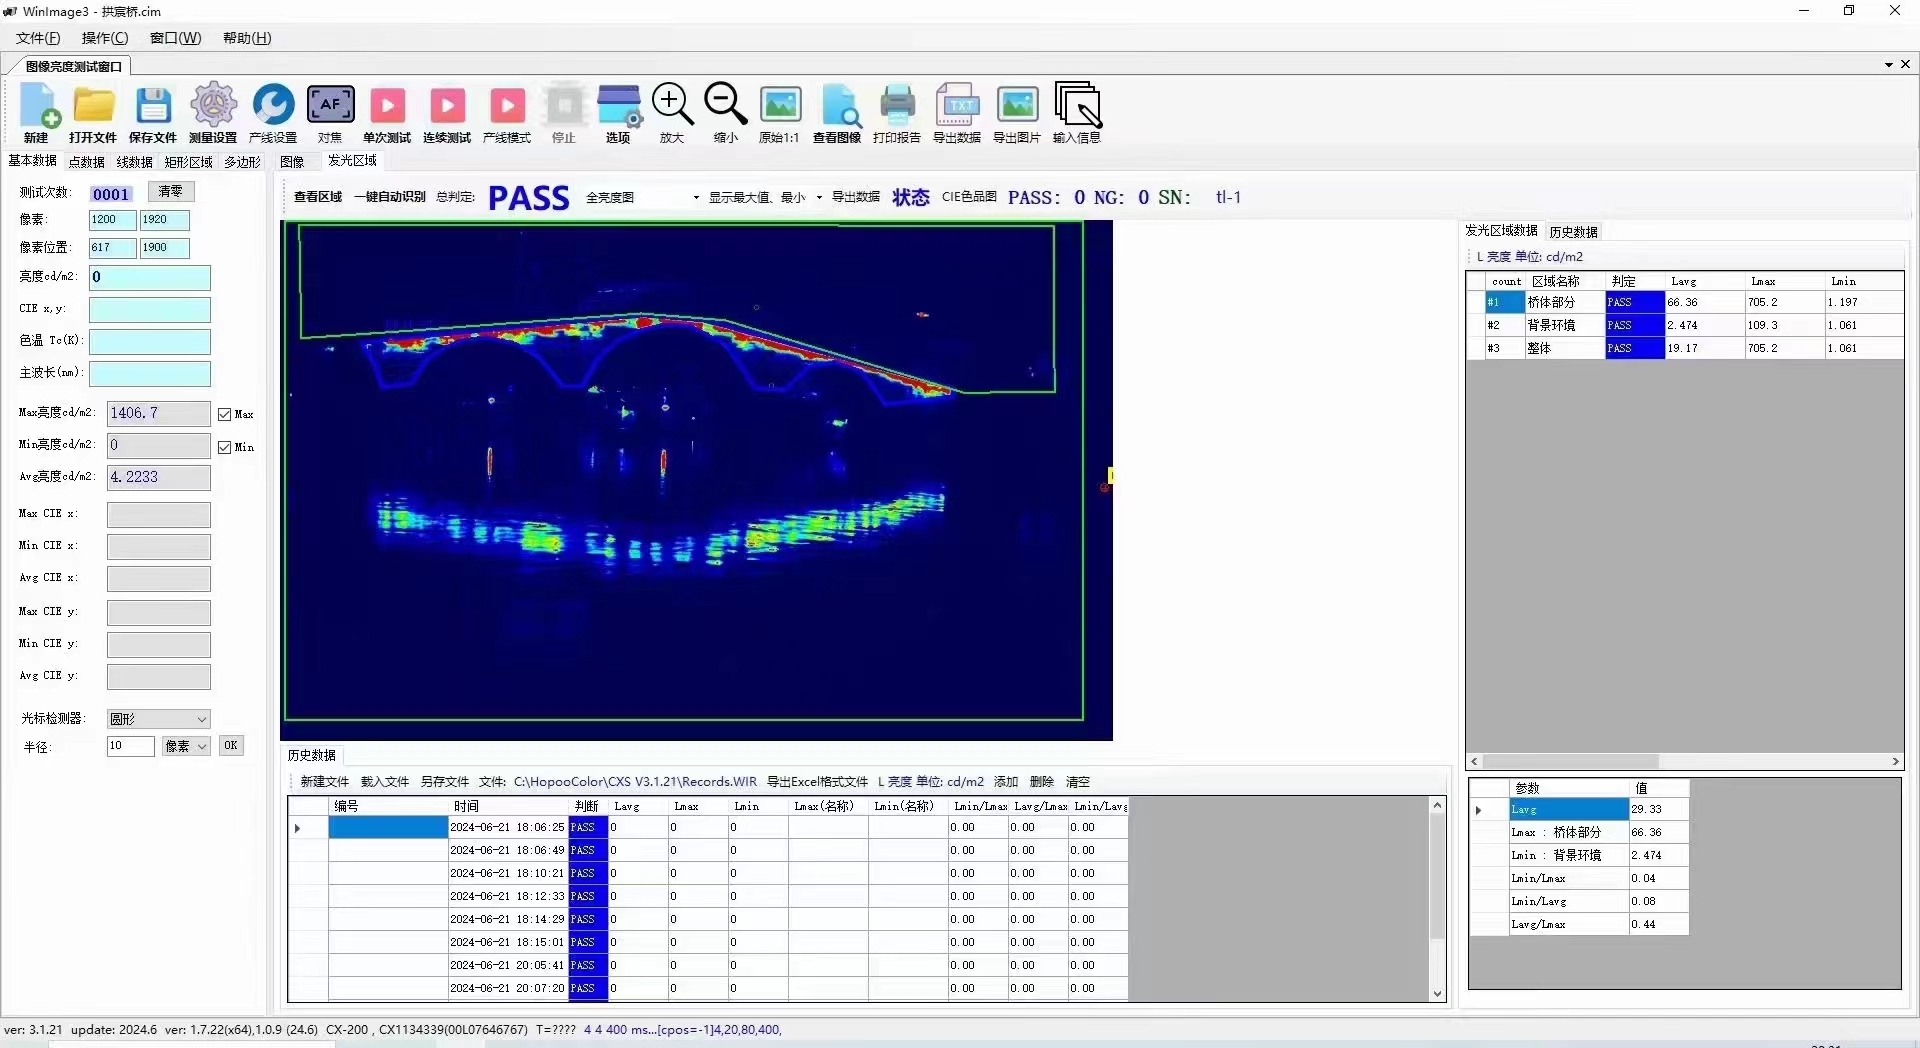Toggle the Min brightness checkbox

[x=225, y=447]
